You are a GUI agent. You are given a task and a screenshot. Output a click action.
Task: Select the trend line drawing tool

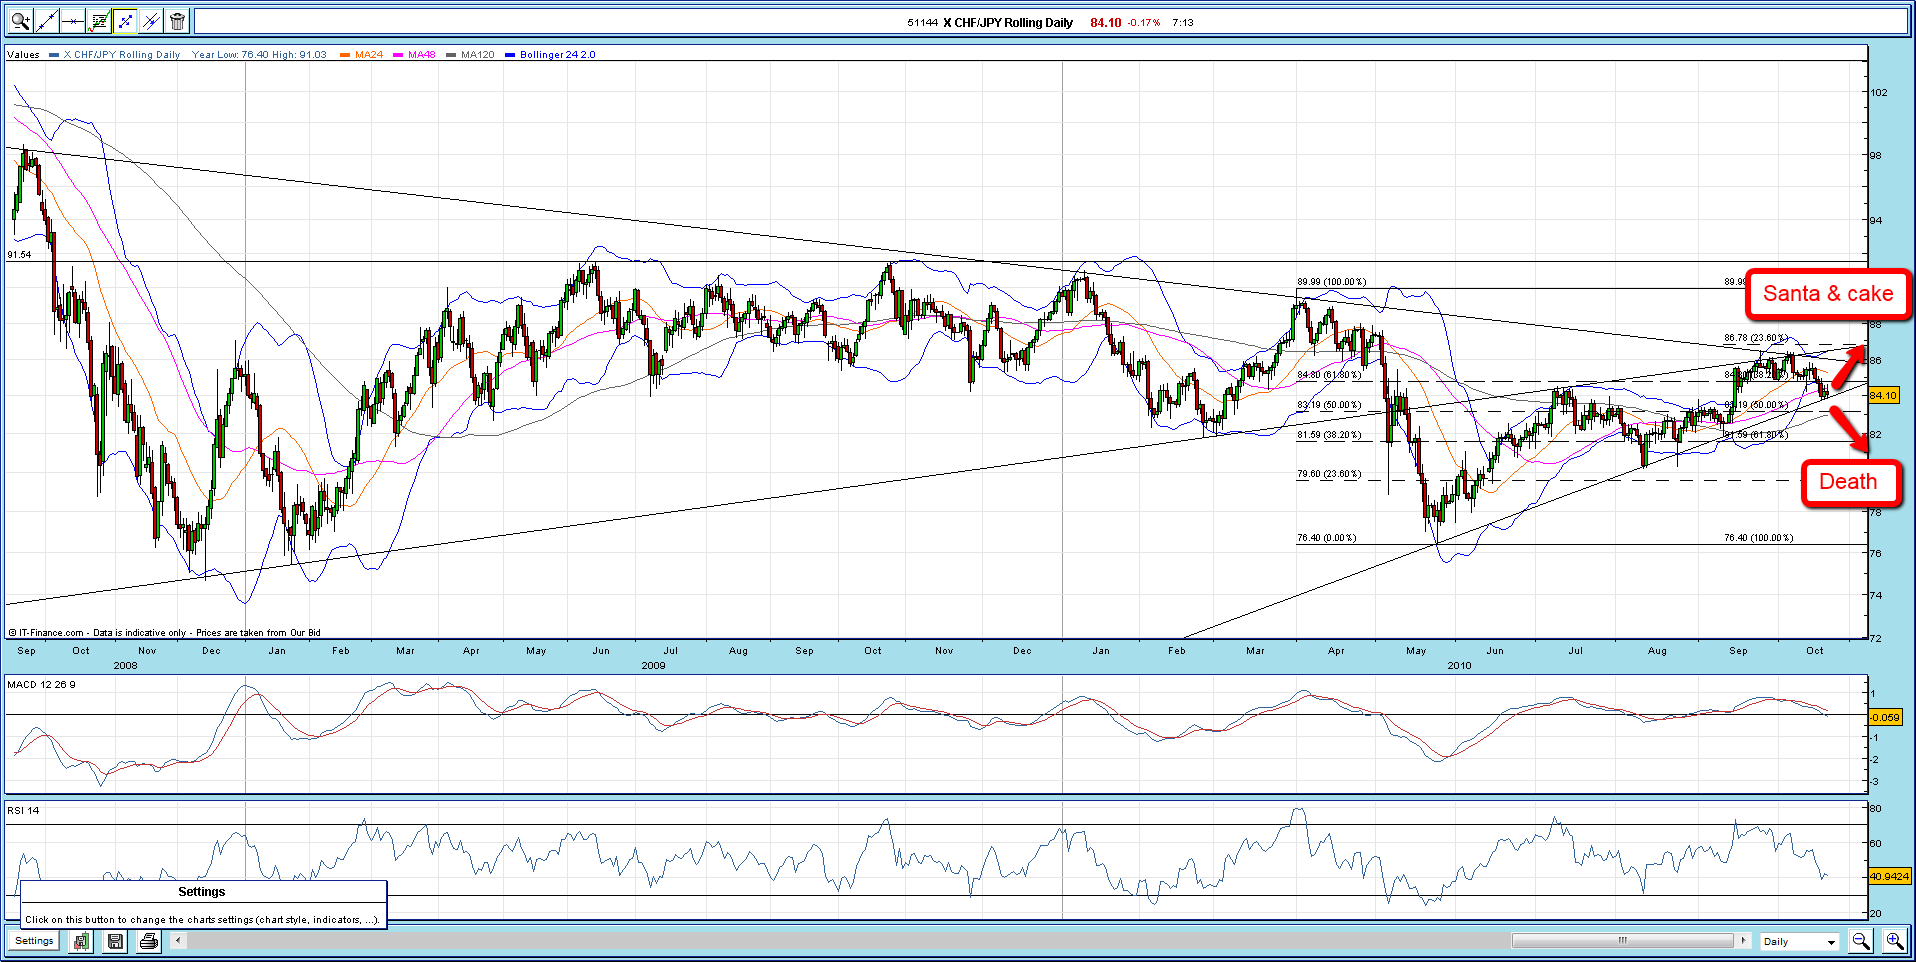point(46,21)
